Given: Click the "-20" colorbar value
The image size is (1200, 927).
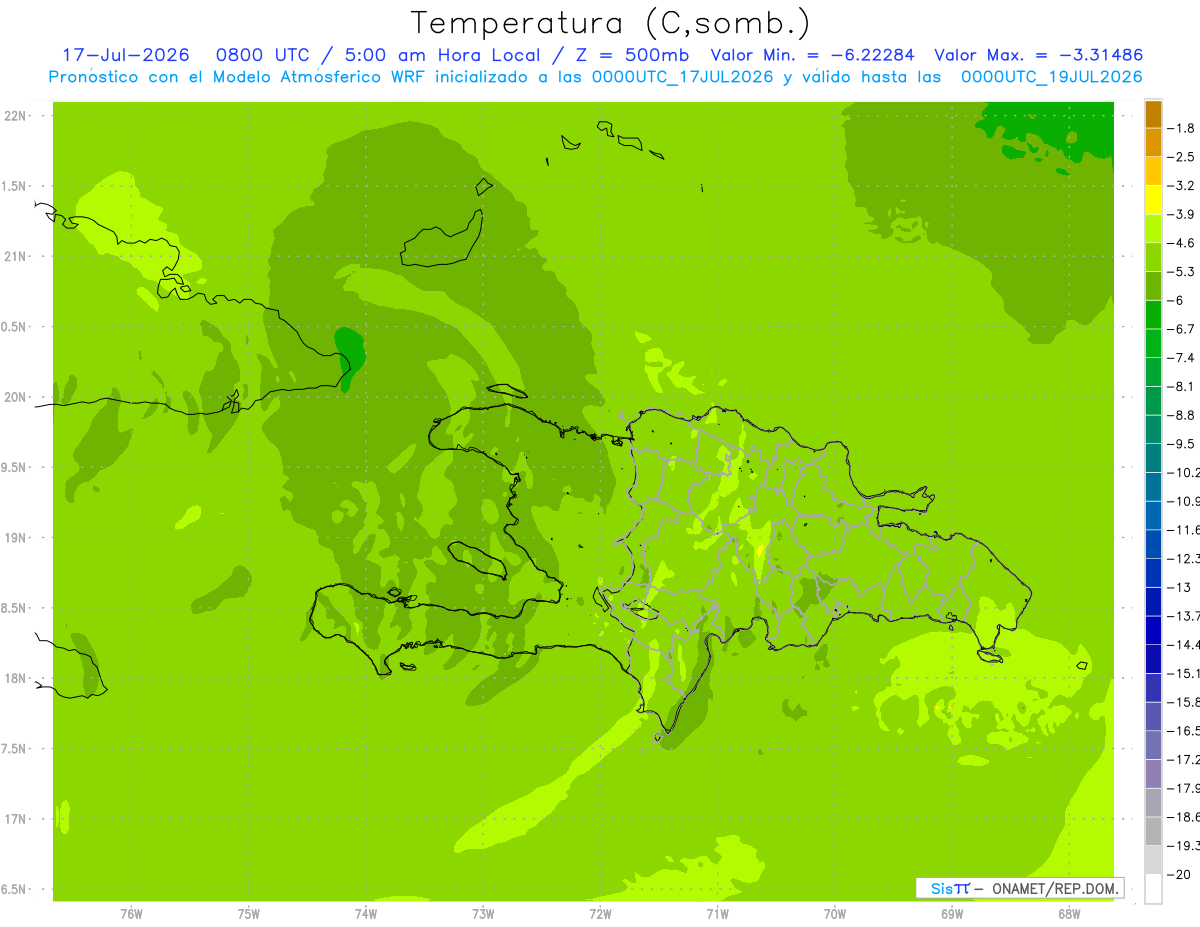Looking at the screenshot, I should point(1178,874).
